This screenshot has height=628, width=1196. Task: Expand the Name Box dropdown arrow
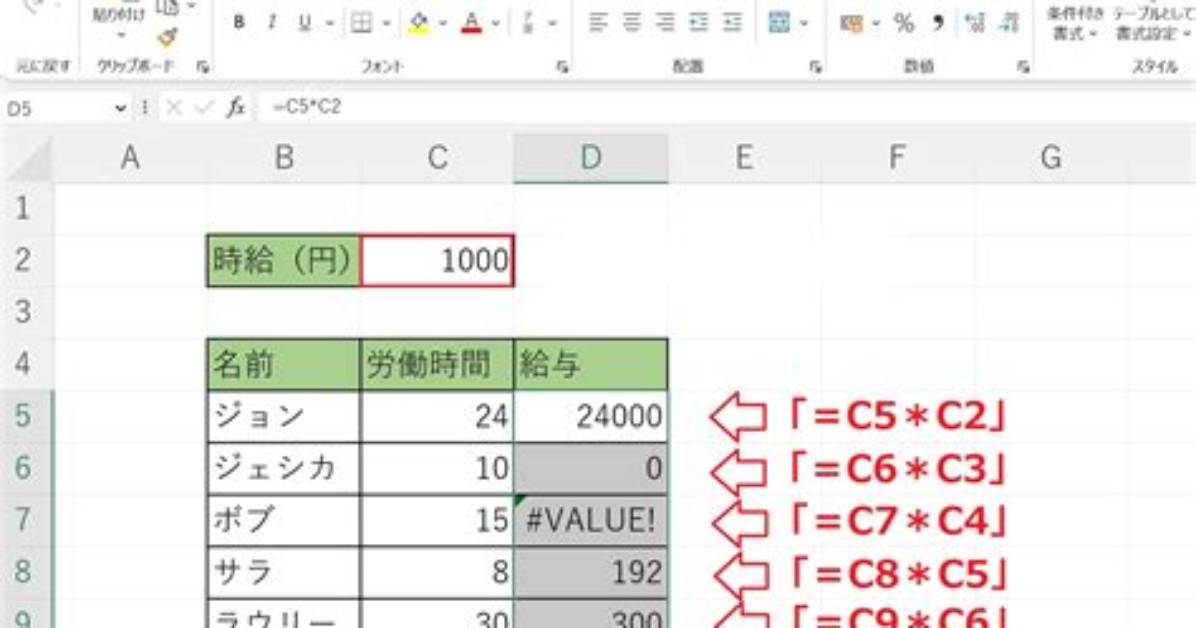click(x=120, y=108)
